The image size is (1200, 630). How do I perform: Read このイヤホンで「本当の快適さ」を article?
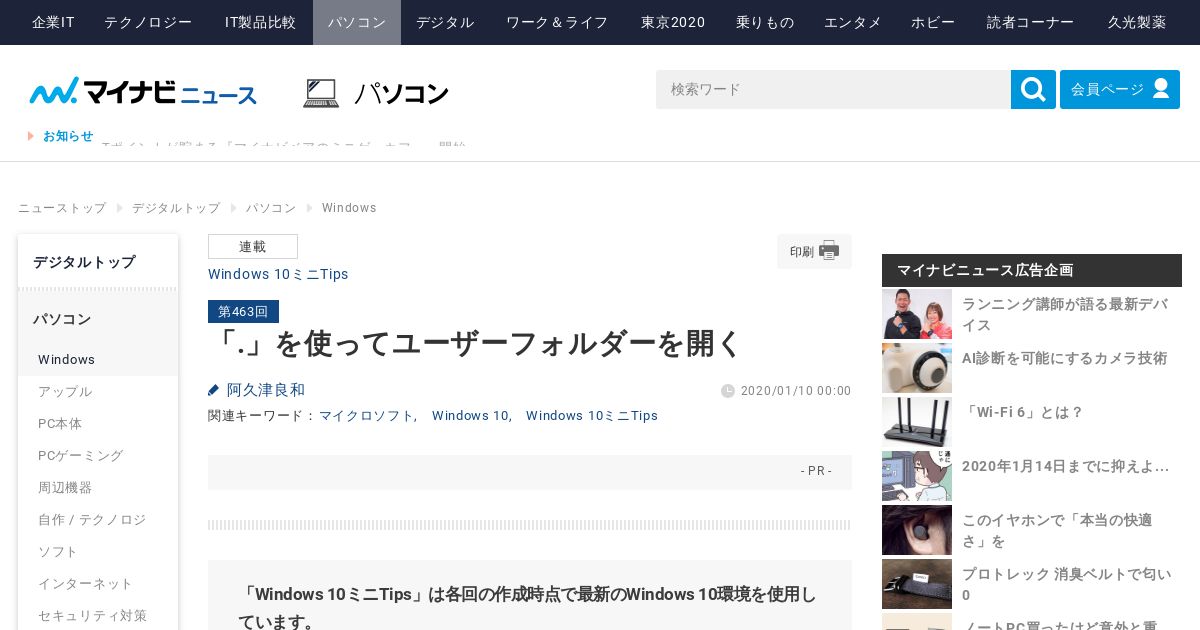click(x=1057, y=530)
